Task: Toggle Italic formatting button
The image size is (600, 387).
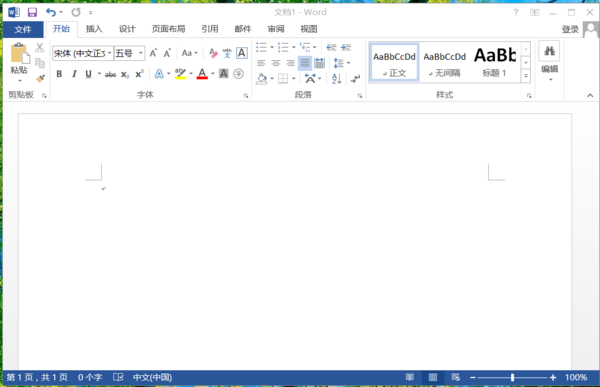Action: coord(74,74)
